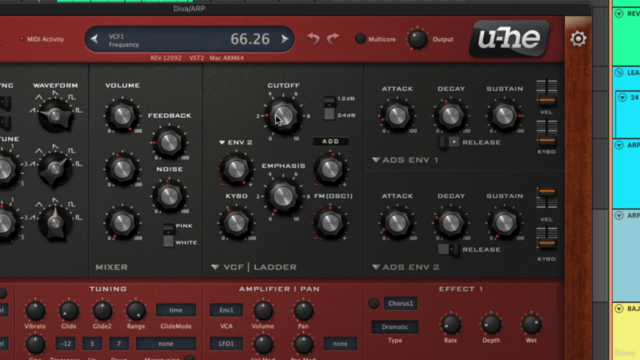Viewport: 640px width, 360px height.
Task: Click the VCF1 Frequency 66.26 value display
Action: click(x=189, y=39)
